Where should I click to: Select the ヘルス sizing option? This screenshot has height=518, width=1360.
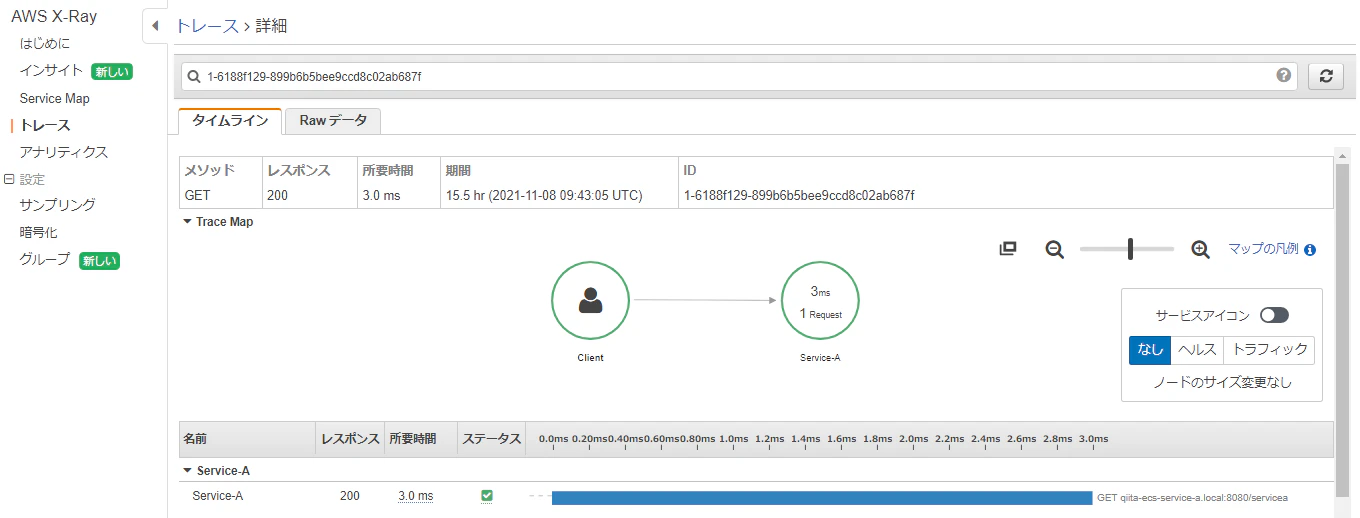[x=1197, y=350]
